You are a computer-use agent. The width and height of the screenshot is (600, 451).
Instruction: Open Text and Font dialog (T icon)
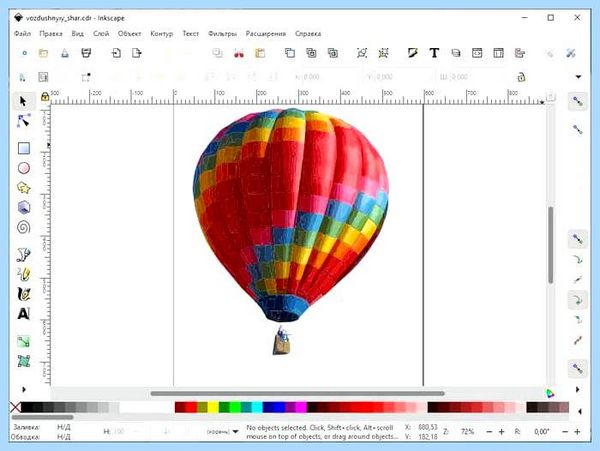[x=434, y=53]
